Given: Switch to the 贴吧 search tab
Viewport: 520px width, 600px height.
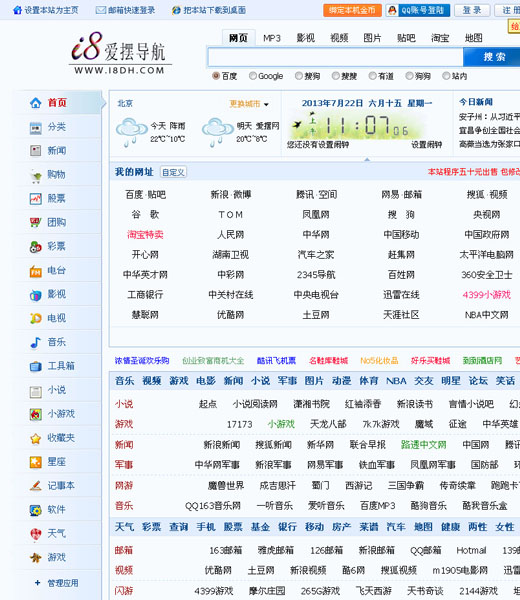Looking at the screenshot, I should coord(406,38).
